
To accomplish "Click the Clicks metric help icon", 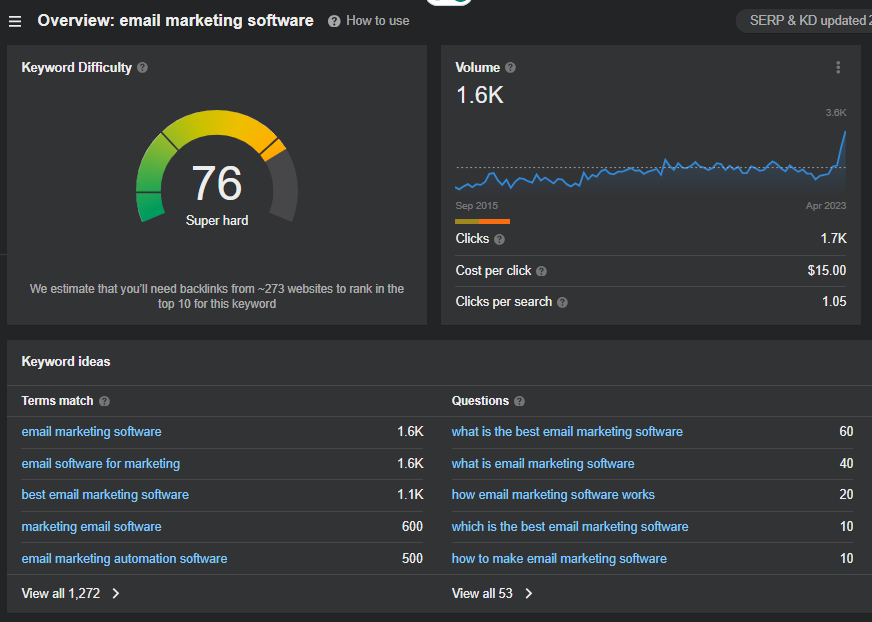I will 500,239.
